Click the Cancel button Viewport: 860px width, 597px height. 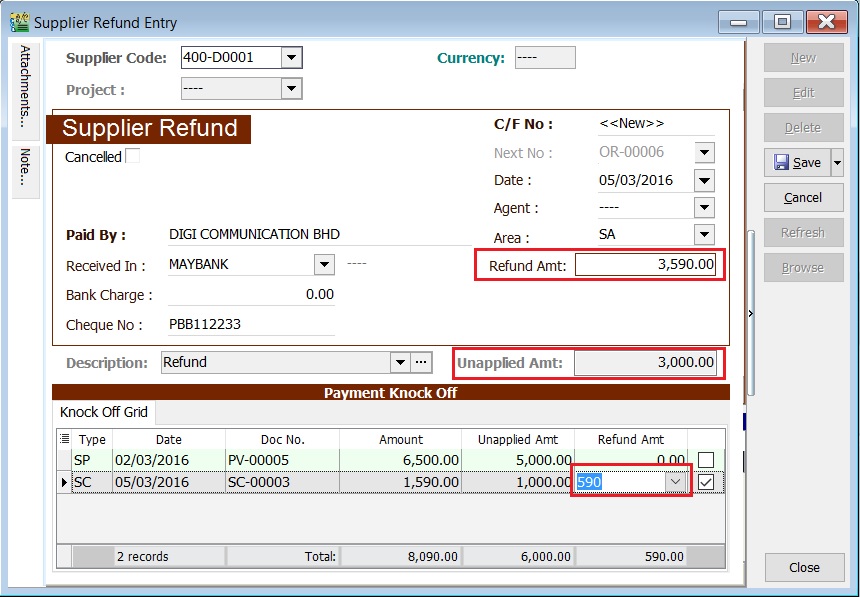(803, 197)
